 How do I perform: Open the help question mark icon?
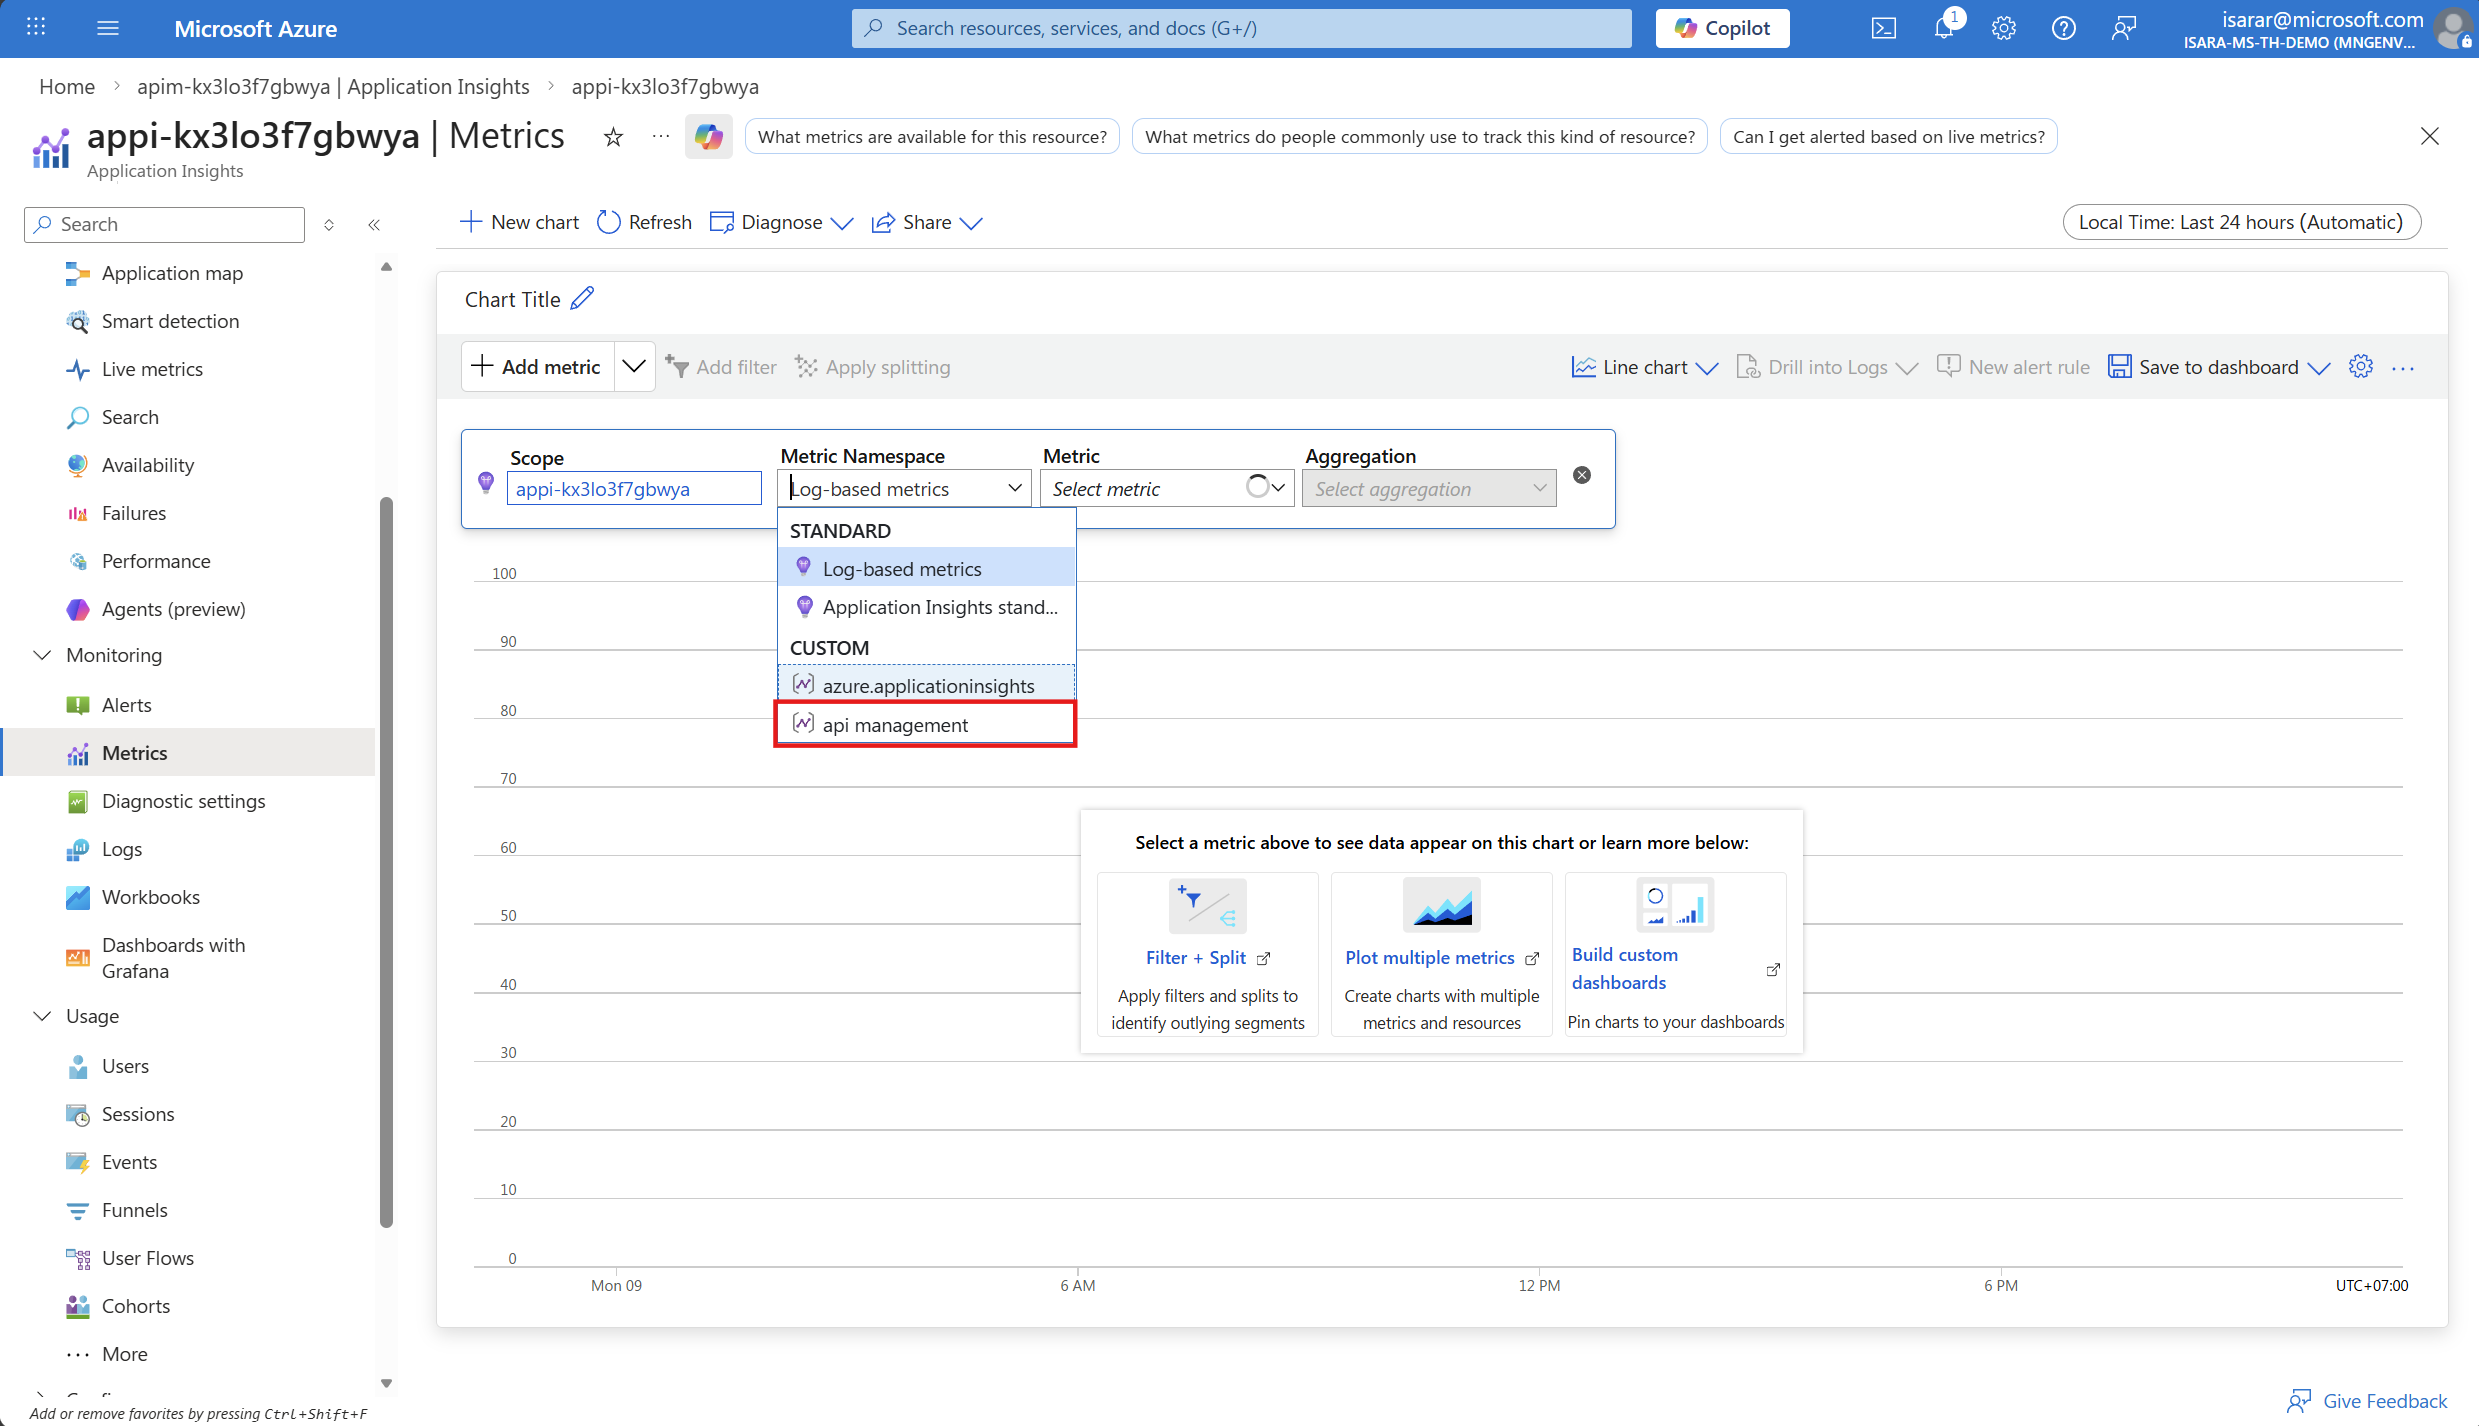[x=2064, y=28]
